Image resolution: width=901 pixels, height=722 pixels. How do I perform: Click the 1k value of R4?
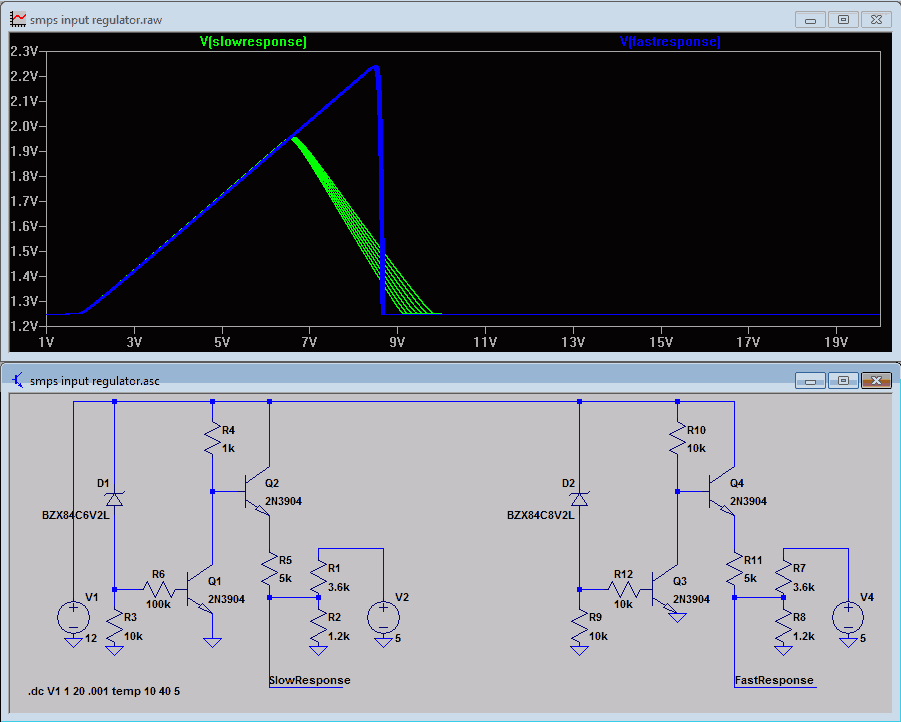(228, 448)
